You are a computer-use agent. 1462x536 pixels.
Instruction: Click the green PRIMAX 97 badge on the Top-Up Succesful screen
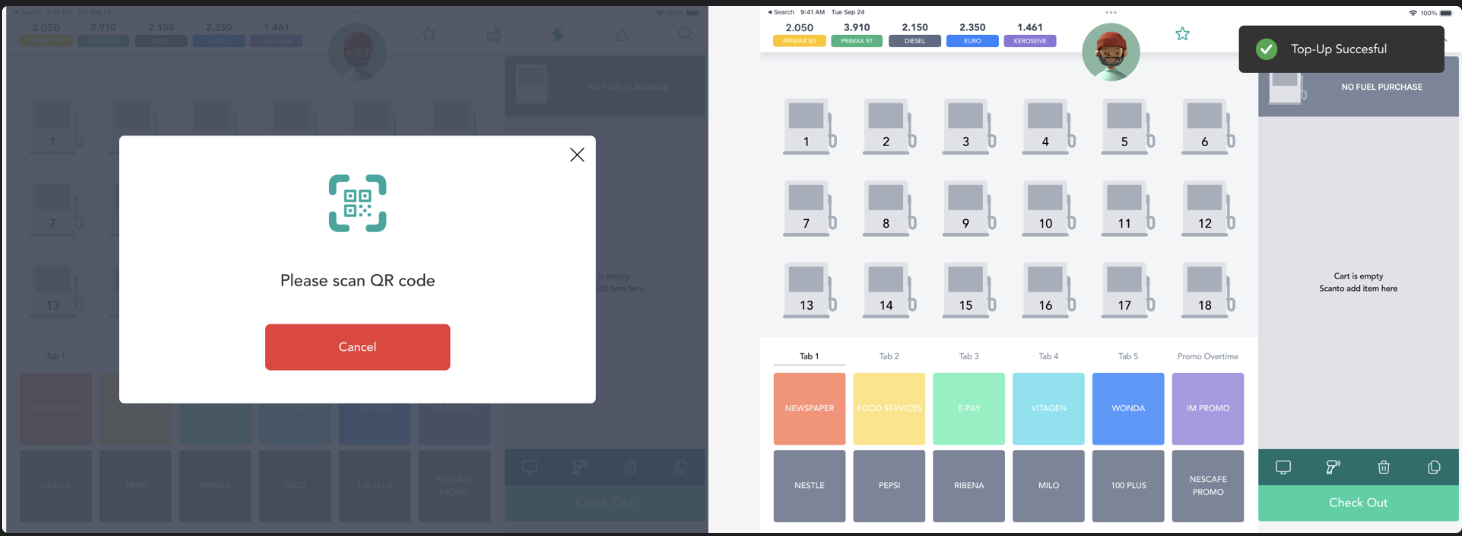click(x=857, y=41)
